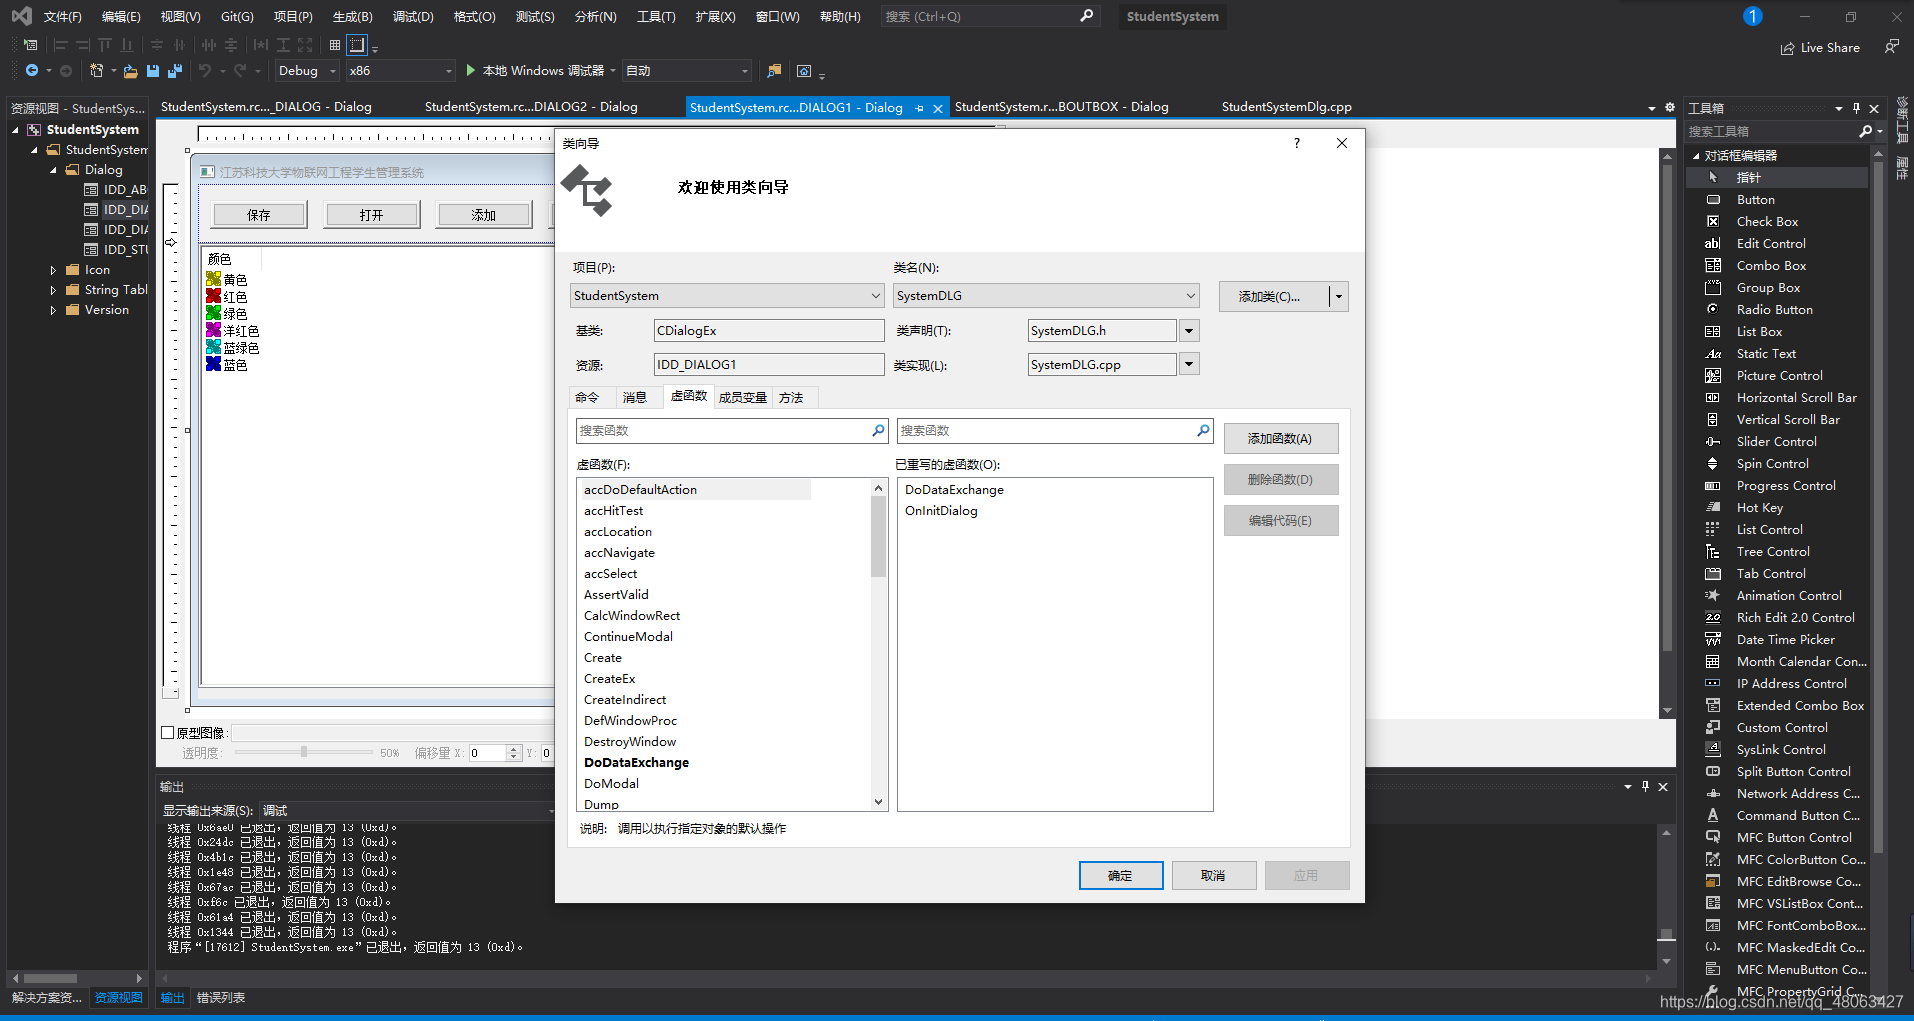Open the 调试(D) menu
This screenshot has height=1021, width=1914.
[x=413, y=17]
